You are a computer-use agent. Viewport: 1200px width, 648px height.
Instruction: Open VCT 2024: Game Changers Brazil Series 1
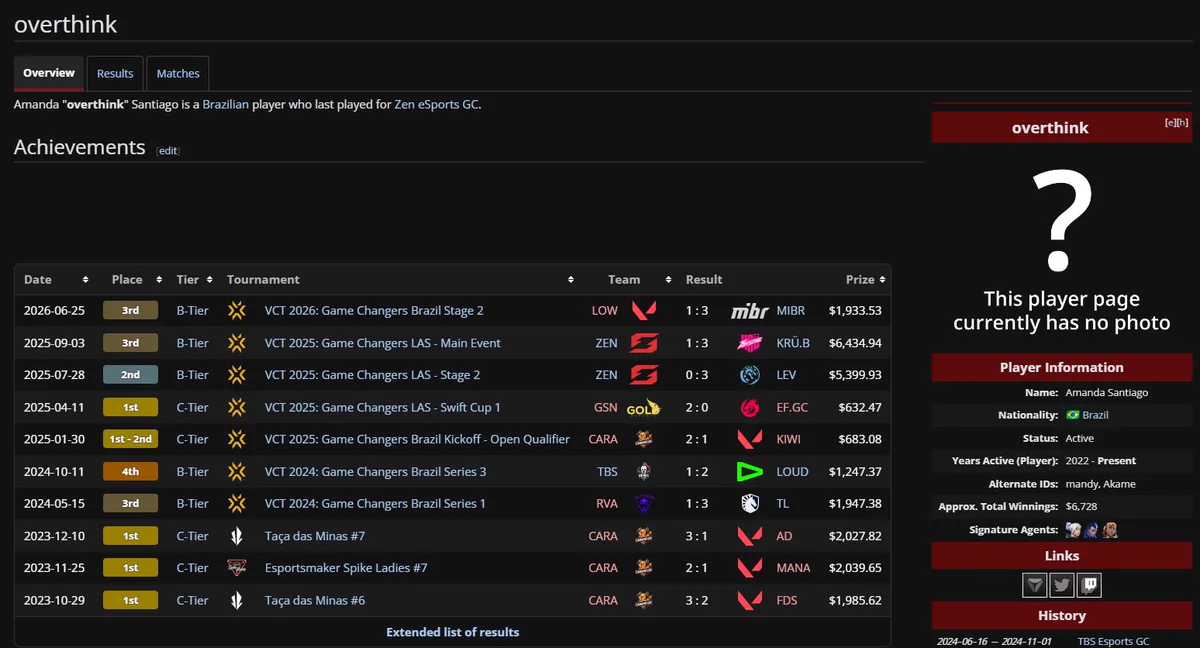click(x=375, y=503)
